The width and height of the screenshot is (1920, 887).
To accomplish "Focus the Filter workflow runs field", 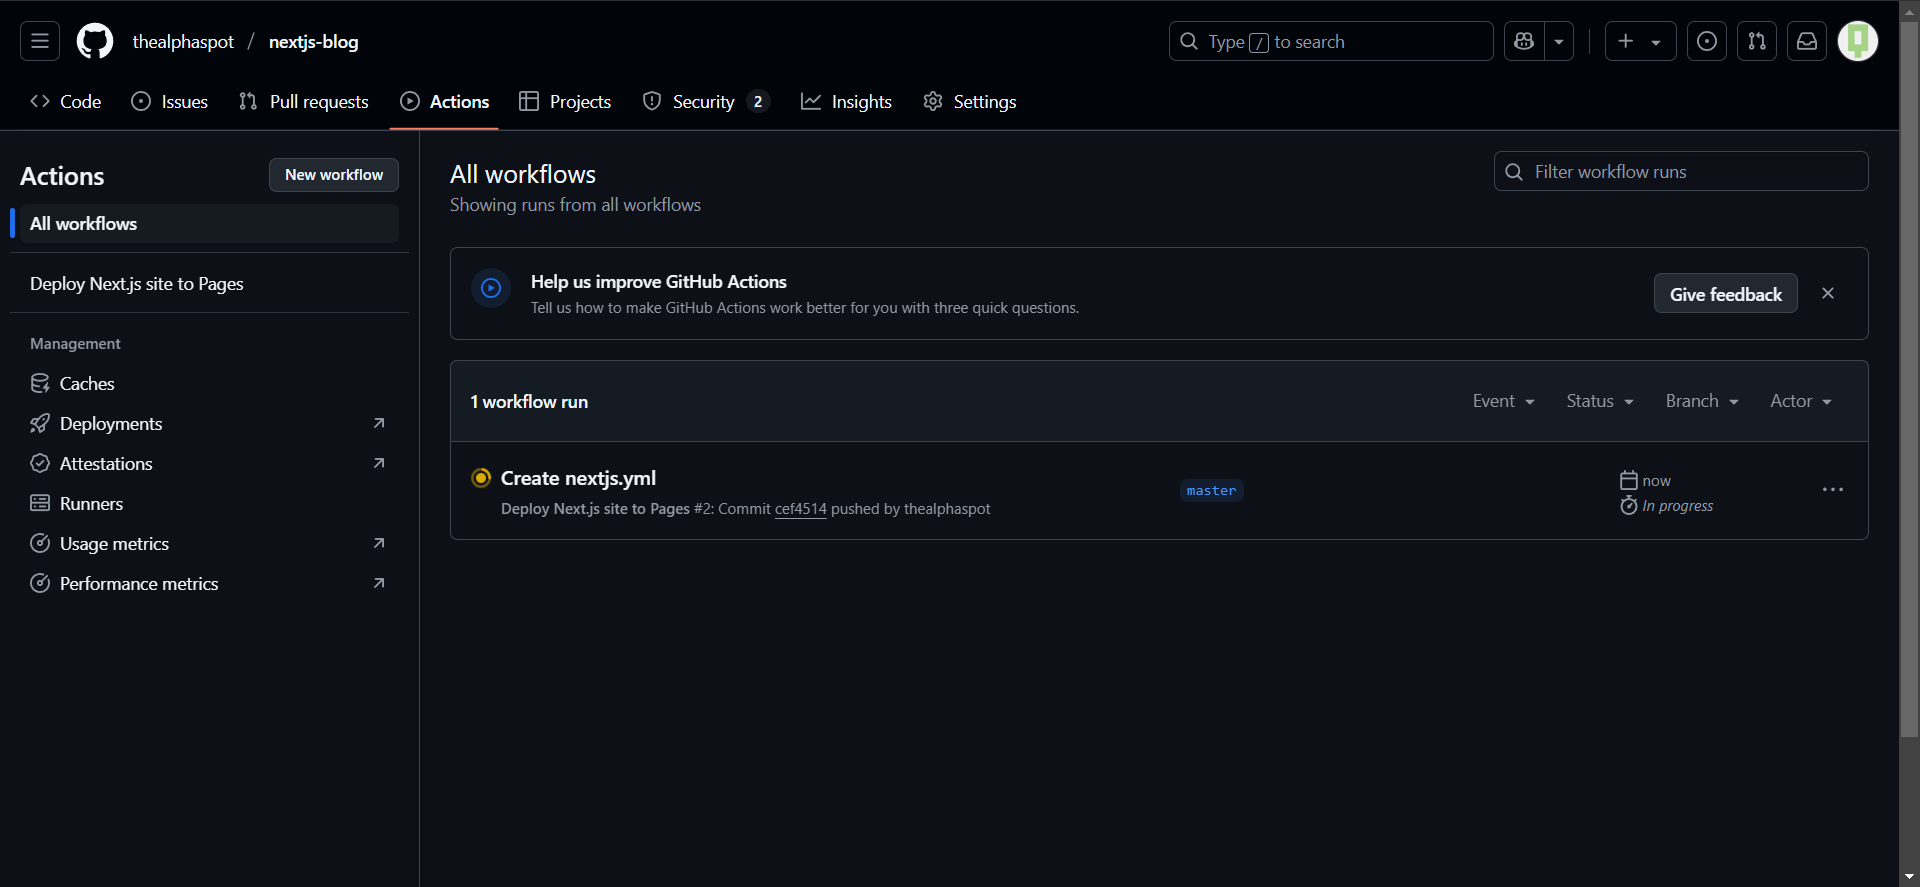I will tap(1681, 171).
